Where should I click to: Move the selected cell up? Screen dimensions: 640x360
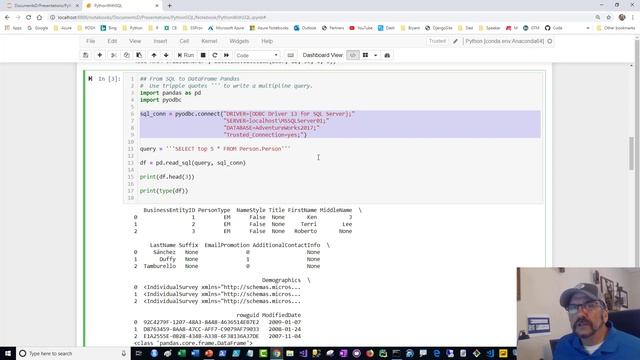pos(154,55)
